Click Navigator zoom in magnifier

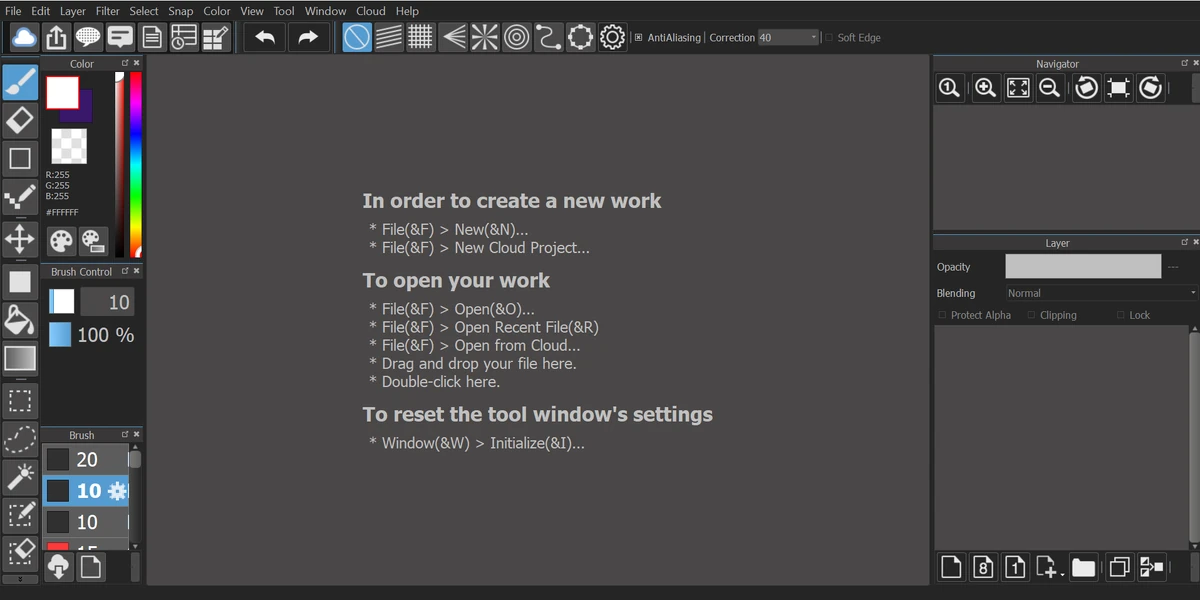click(985, 88)
